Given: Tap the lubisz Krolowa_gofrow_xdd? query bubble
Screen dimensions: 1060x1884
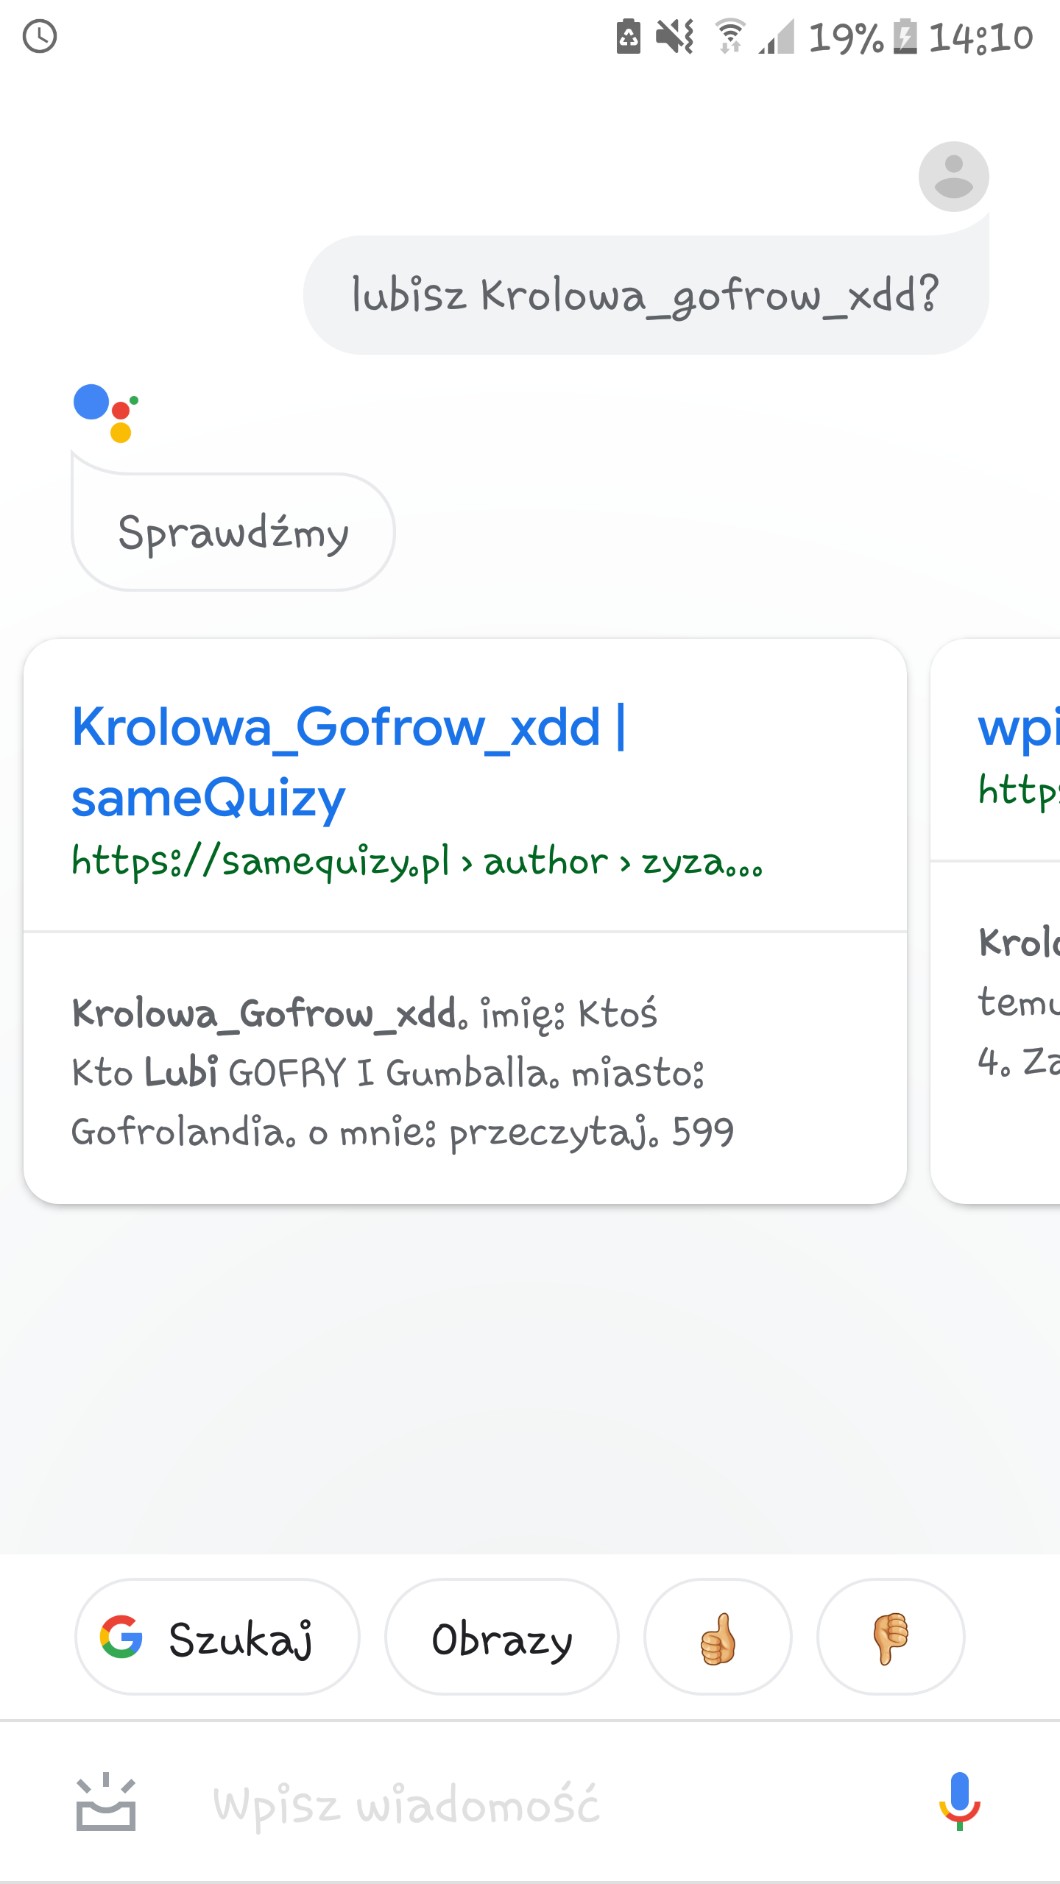Looking at the screenshot, I should (645, 295).
